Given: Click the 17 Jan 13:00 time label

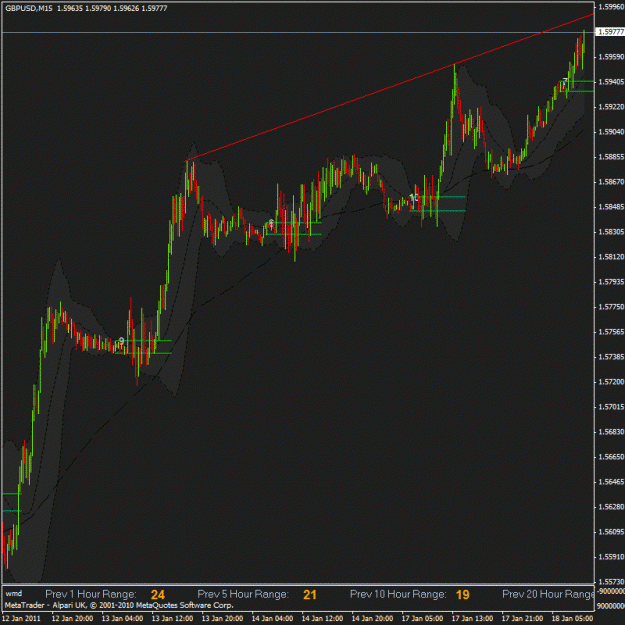Looking at the screenshot, I should (472, 619).
